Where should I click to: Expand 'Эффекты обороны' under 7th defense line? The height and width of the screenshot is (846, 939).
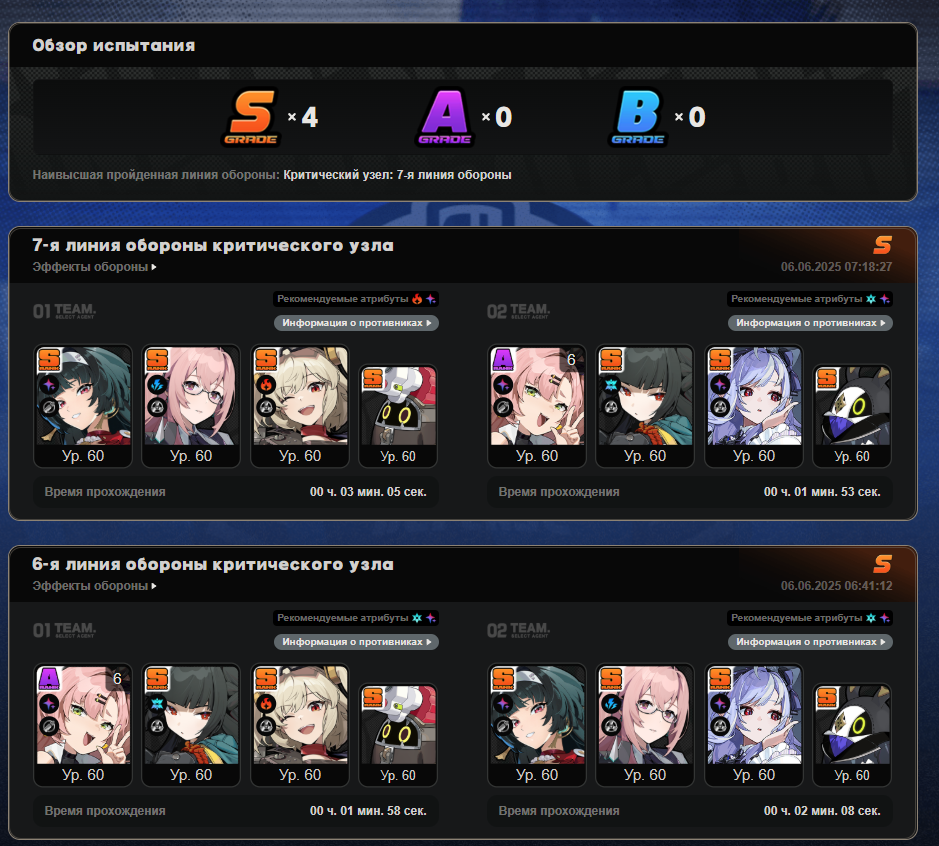tap(95, 267)
